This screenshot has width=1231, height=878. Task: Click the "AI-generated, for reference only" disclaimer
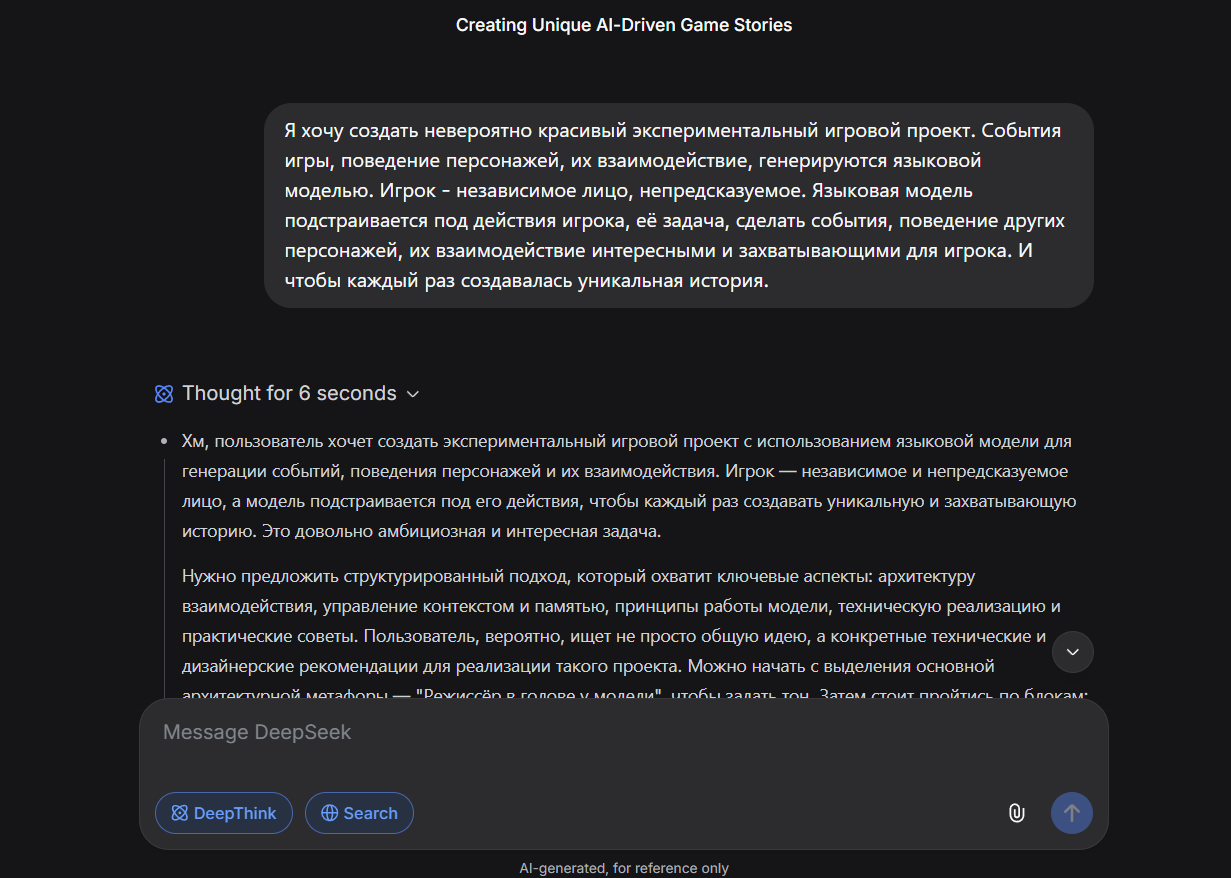click(624, 868)
